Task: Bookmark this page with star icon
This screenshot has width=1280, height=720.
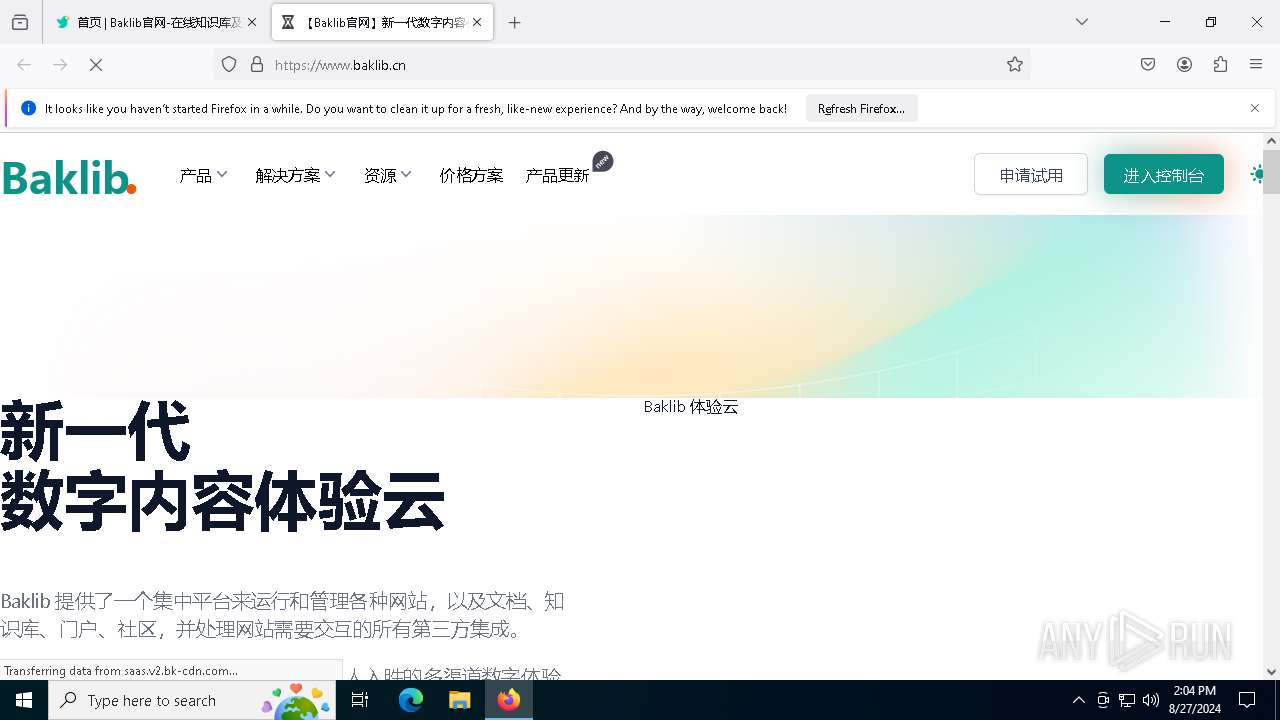Action: (x=1015, y=64)
